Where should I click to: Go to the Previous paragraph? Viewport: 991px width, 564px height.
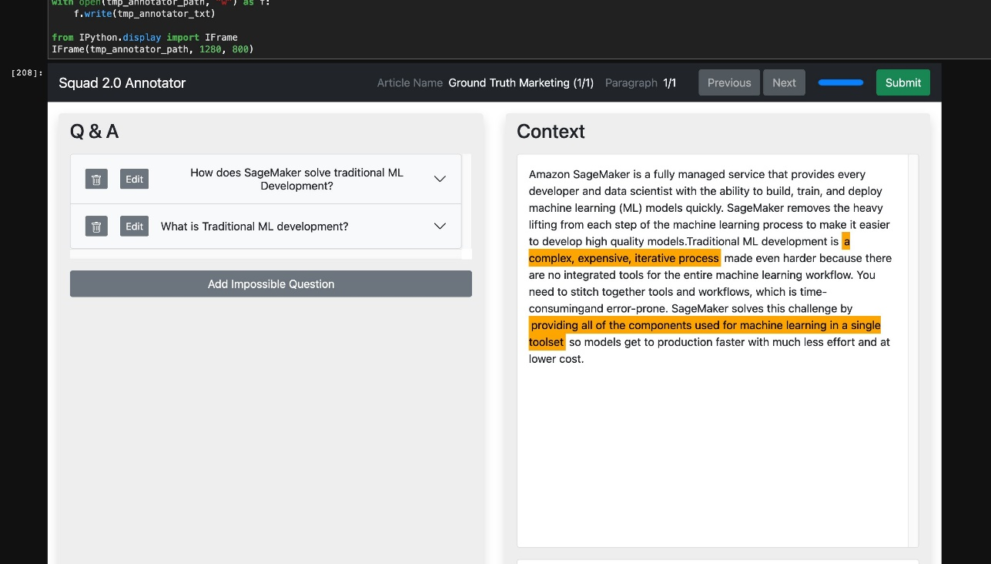[729, 83]
